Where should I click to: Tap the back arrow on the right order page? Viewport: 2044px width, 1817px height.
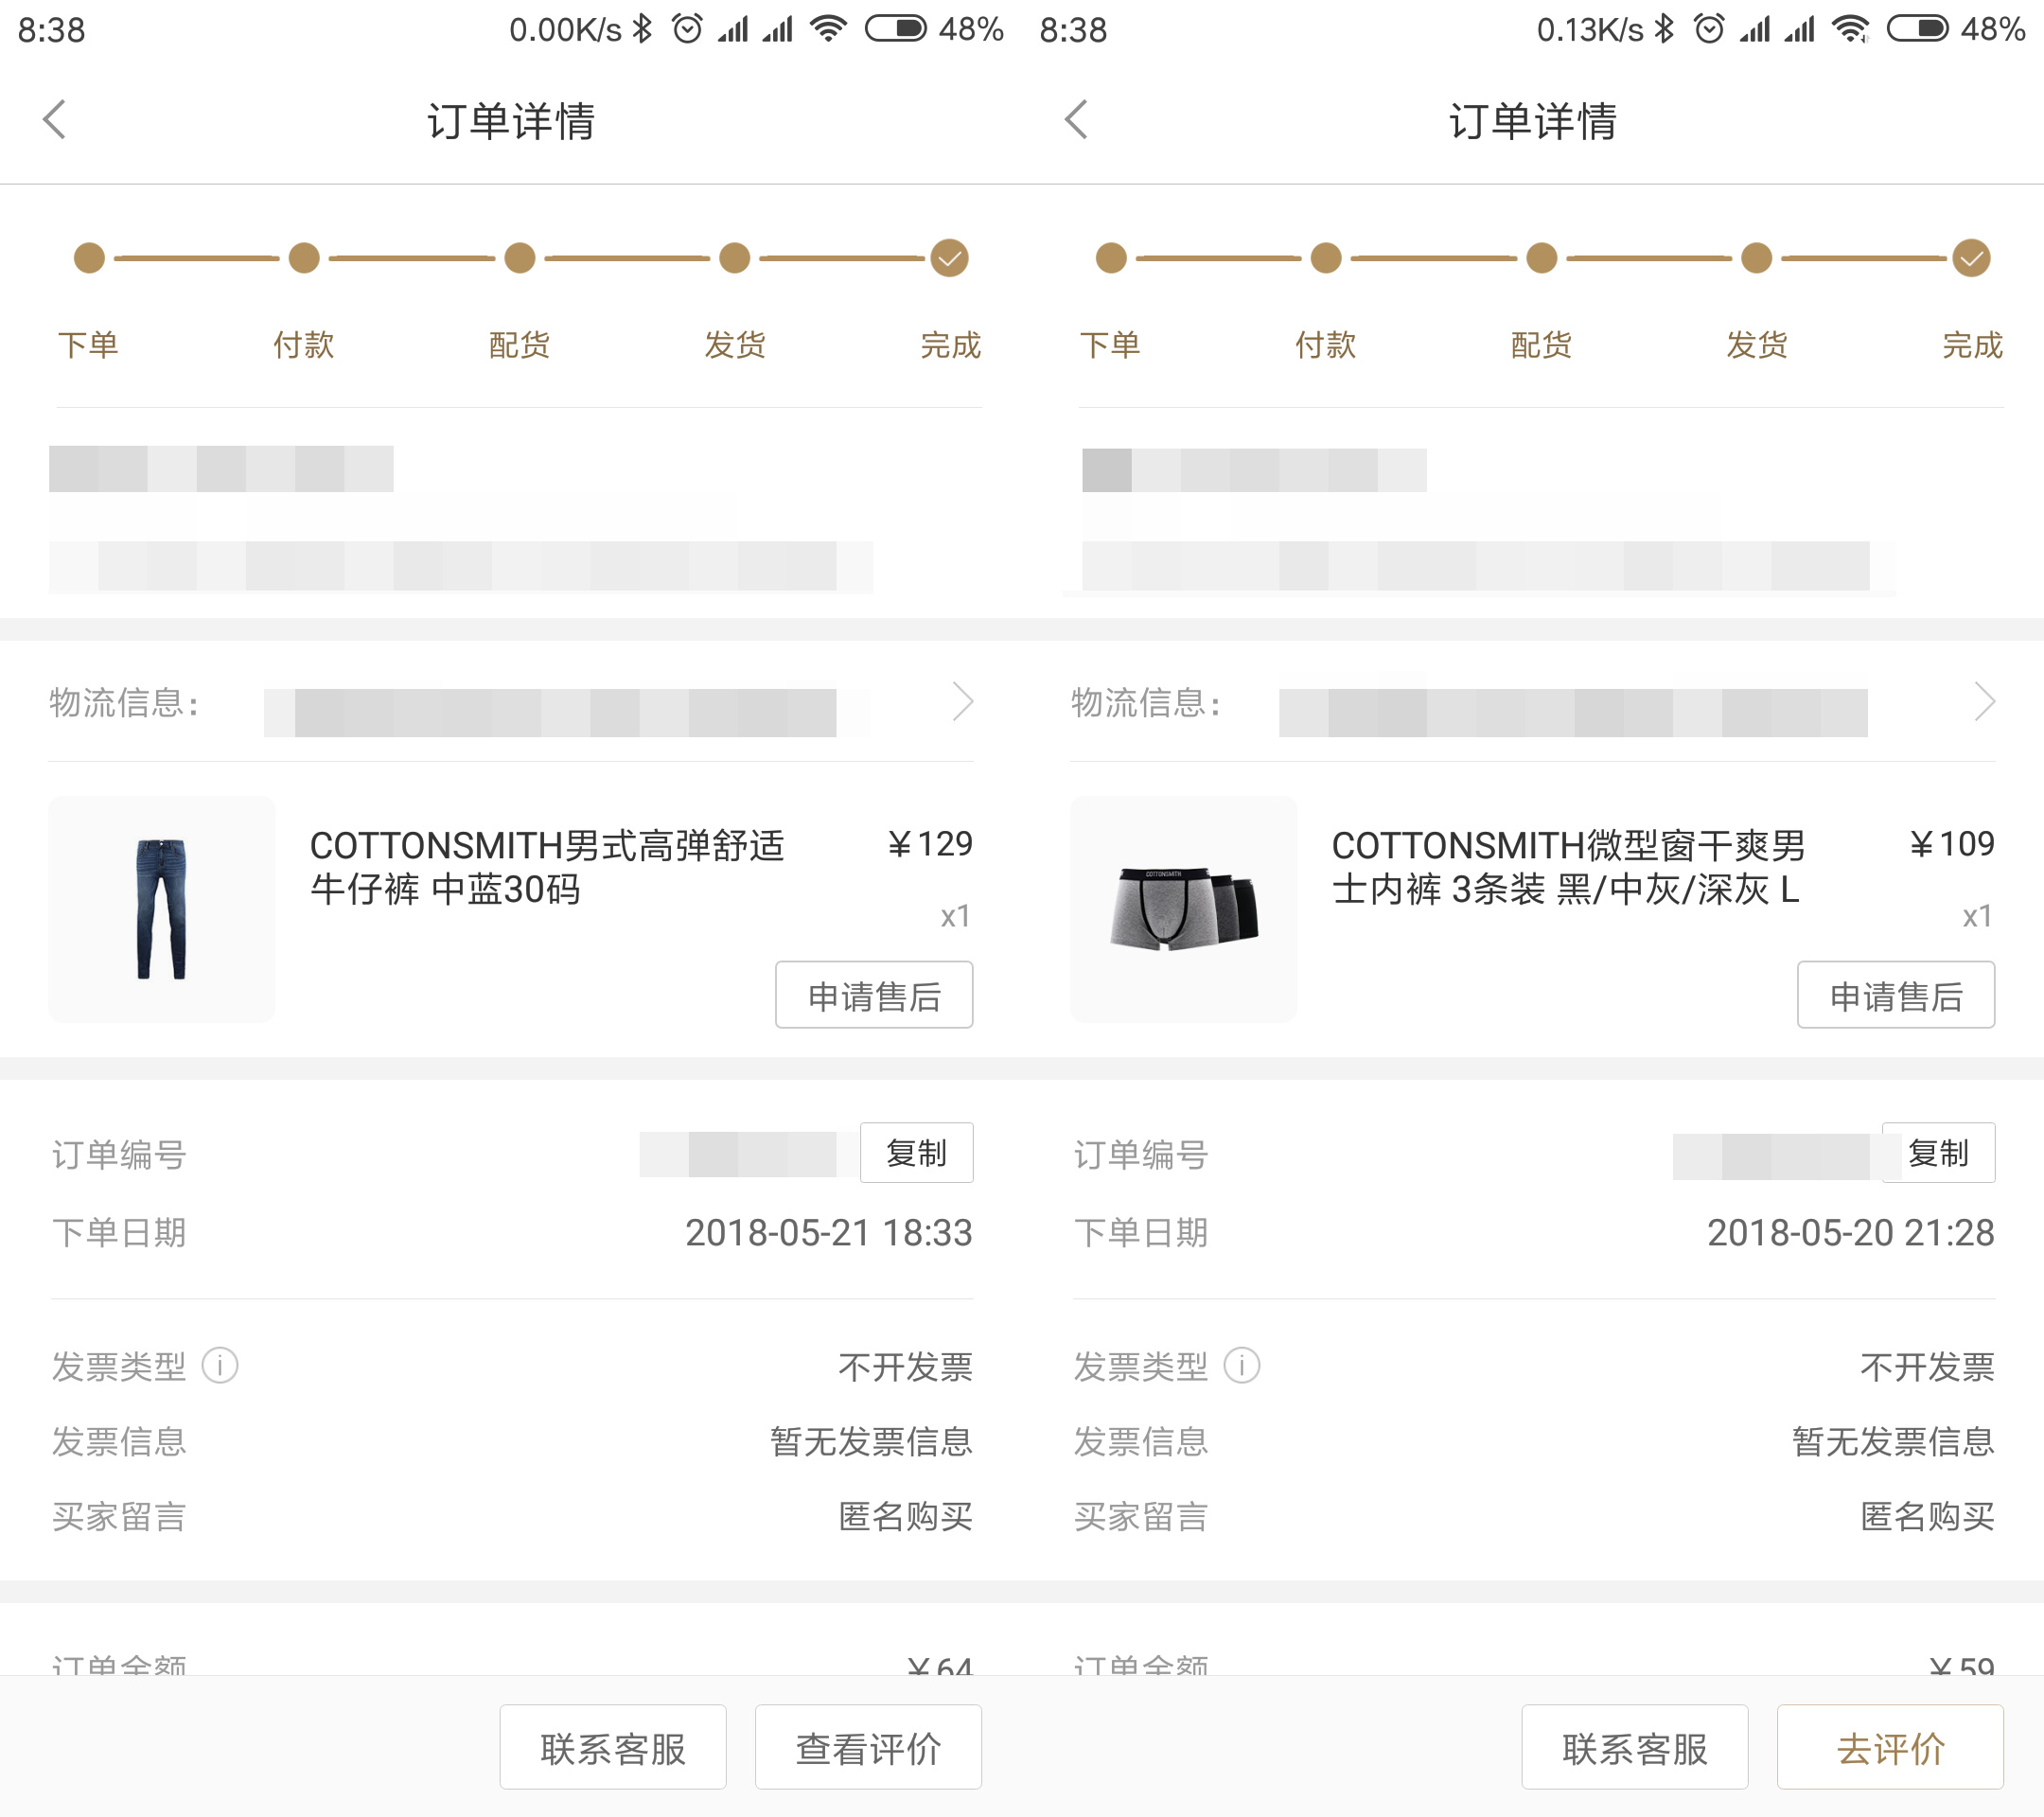(x=1078, y=119)
